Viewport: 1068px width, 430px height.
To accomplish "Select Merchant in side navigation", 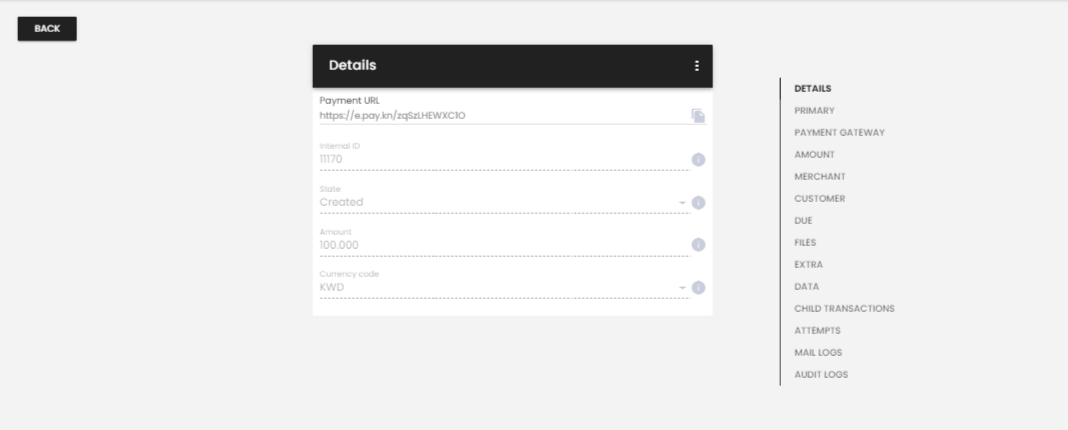I will 819,176.
